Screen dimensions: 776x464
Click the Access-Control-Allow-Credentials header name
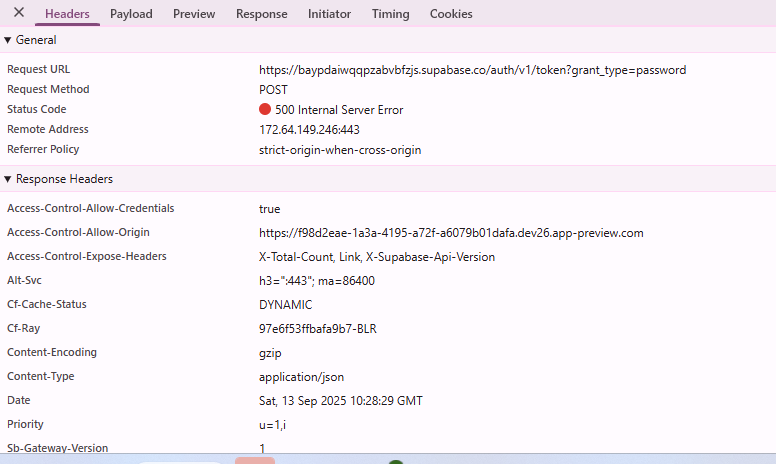(x=91, y=208)
